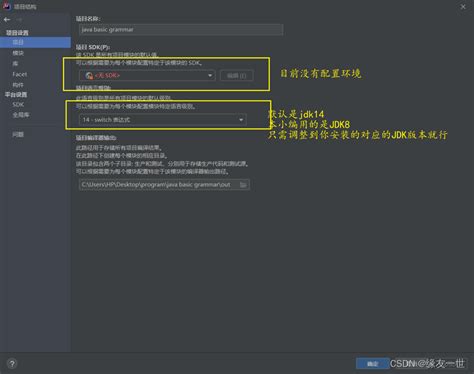Expand the 14 - switch language level dropdown
Viewport: 474px width, 374px height.
(163, 119)
